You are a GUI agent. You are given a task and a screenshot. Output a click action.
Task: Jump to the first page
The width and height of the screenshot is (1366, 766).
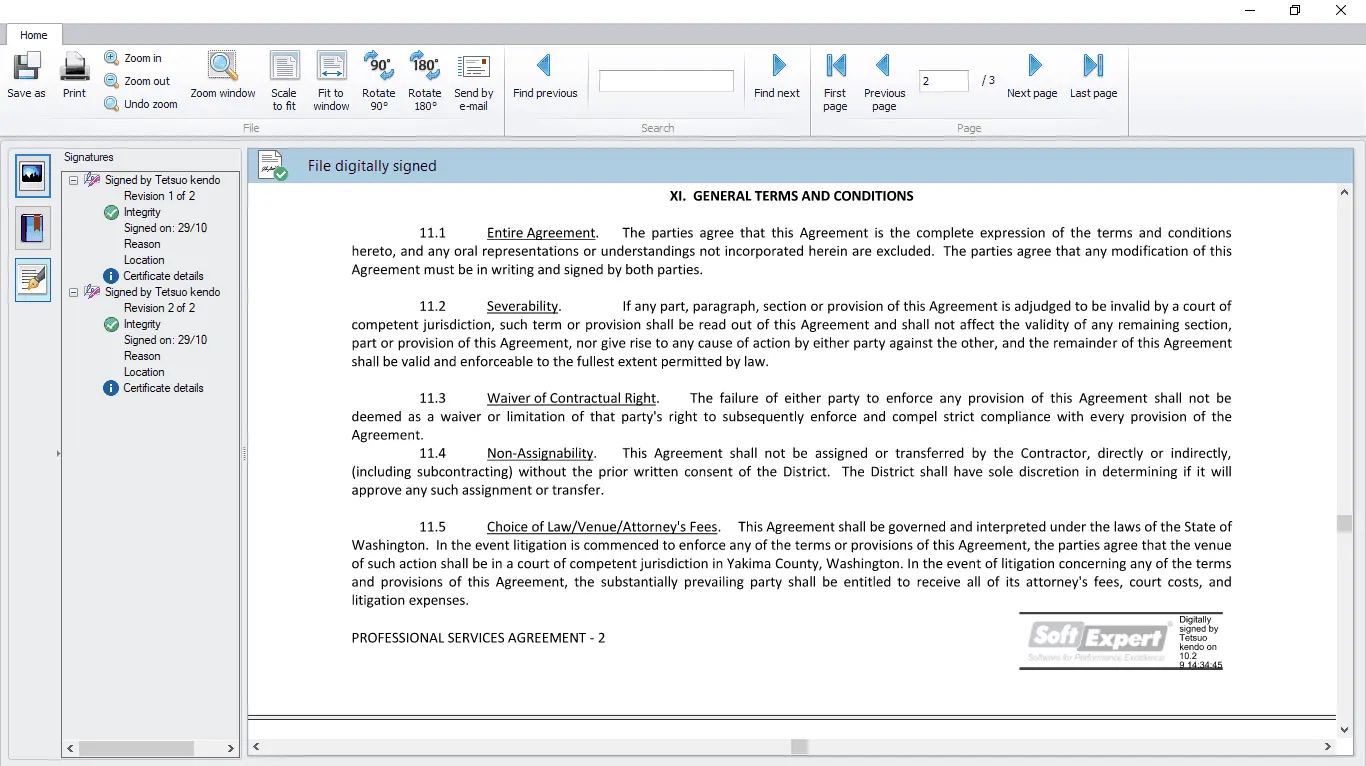coord(835,78)
